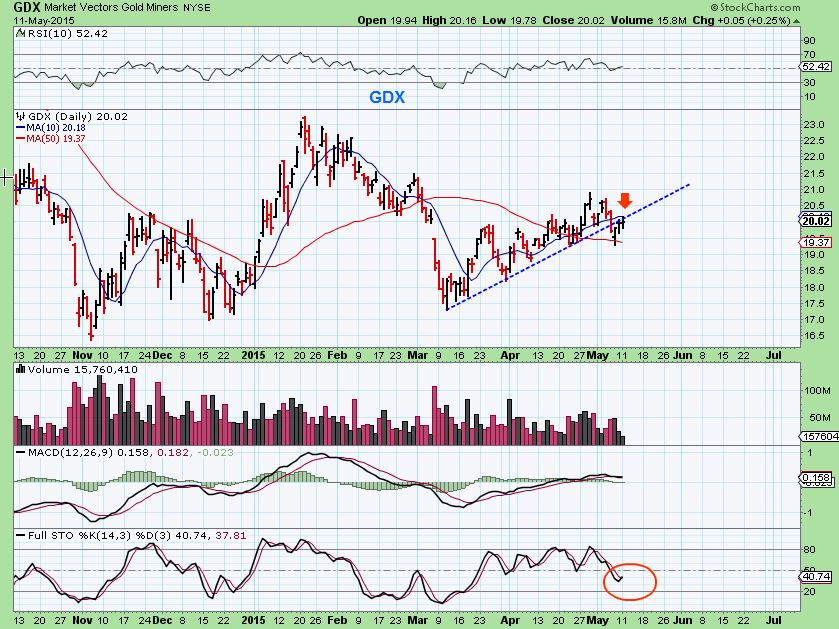839x629 pixels.
Task: Click the MA(50) 19.37 legend entry
Action: pos(56,139)
